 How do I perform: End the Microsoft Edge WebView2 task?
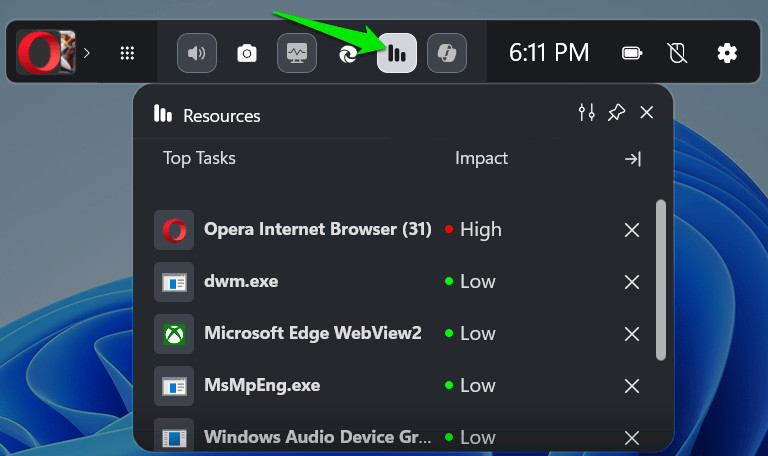[632, 334]
